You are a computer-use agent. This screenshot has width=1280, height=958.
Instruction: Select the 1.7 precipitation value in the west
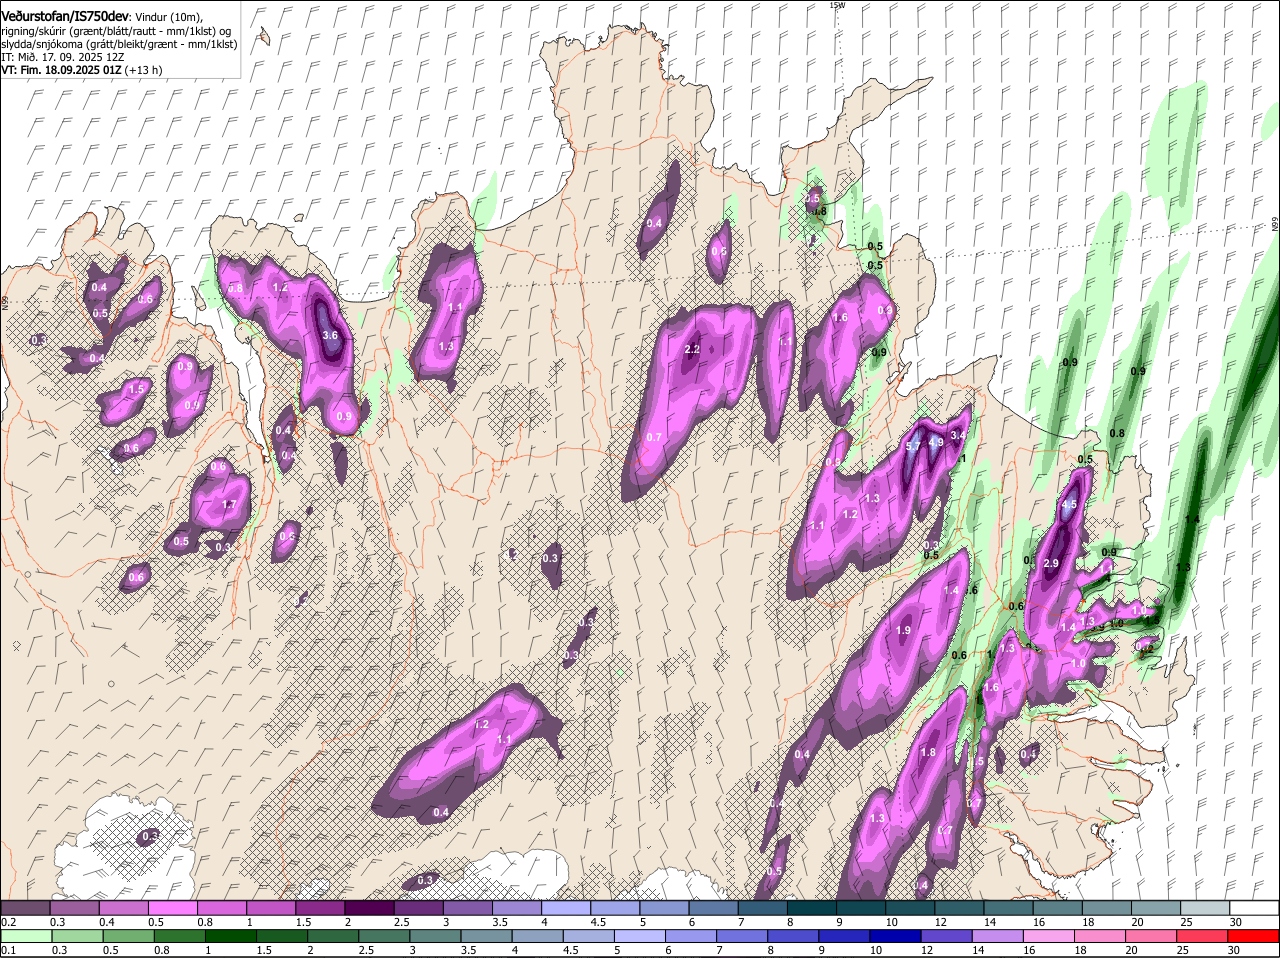click(229, 504)
